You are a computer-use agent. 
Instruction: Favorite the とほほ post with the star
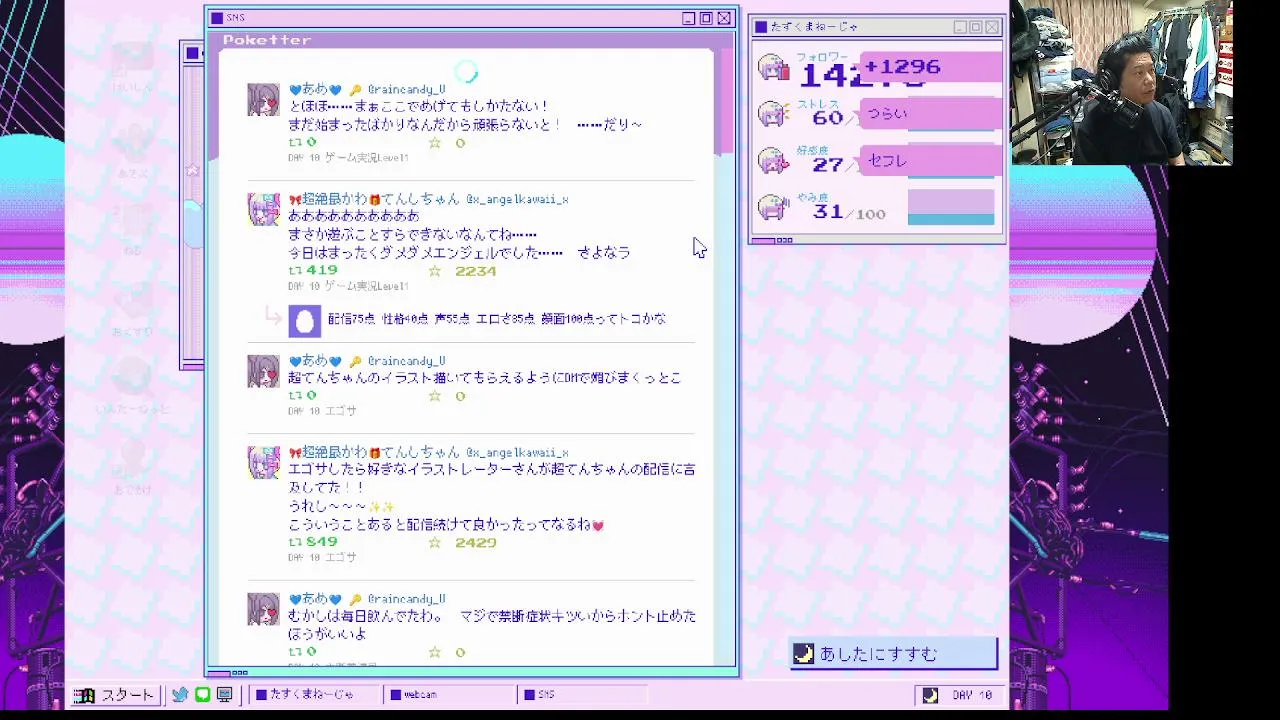434,143
